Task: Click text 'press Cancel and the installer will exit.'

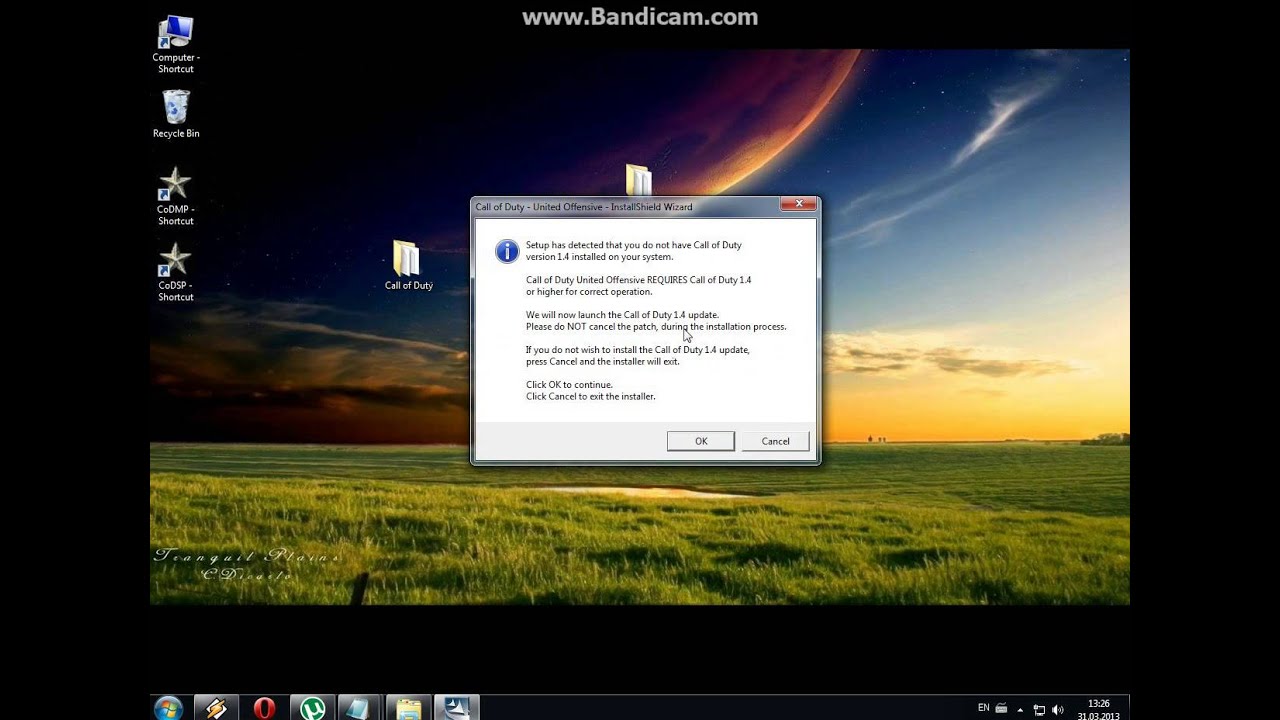Action: [603, 362]
